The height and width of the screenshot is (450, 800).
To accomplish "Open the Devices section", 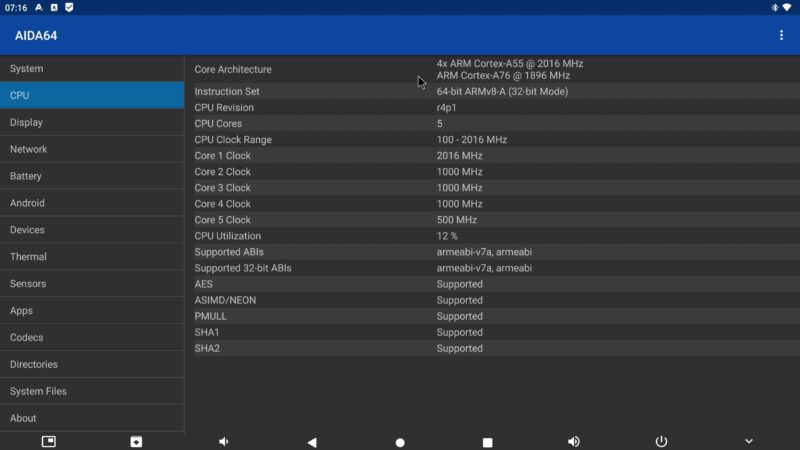I will tap(92, 230).
